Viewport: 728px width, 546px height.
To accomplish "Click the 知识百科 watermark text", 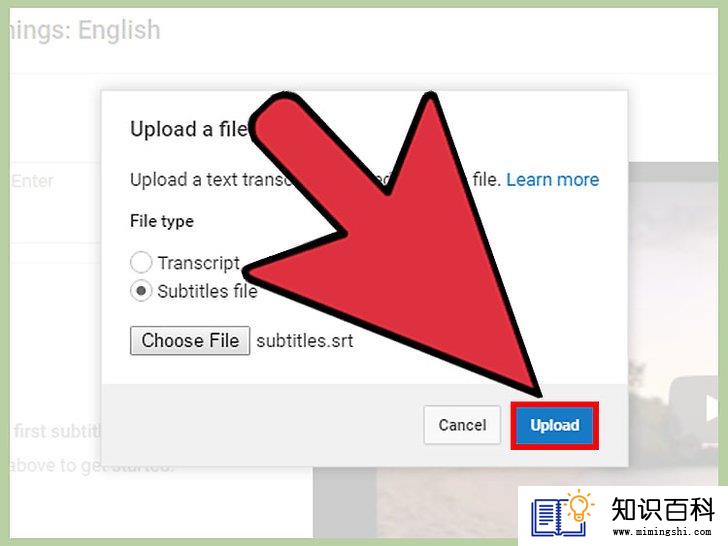I will (x=663, y=509).
